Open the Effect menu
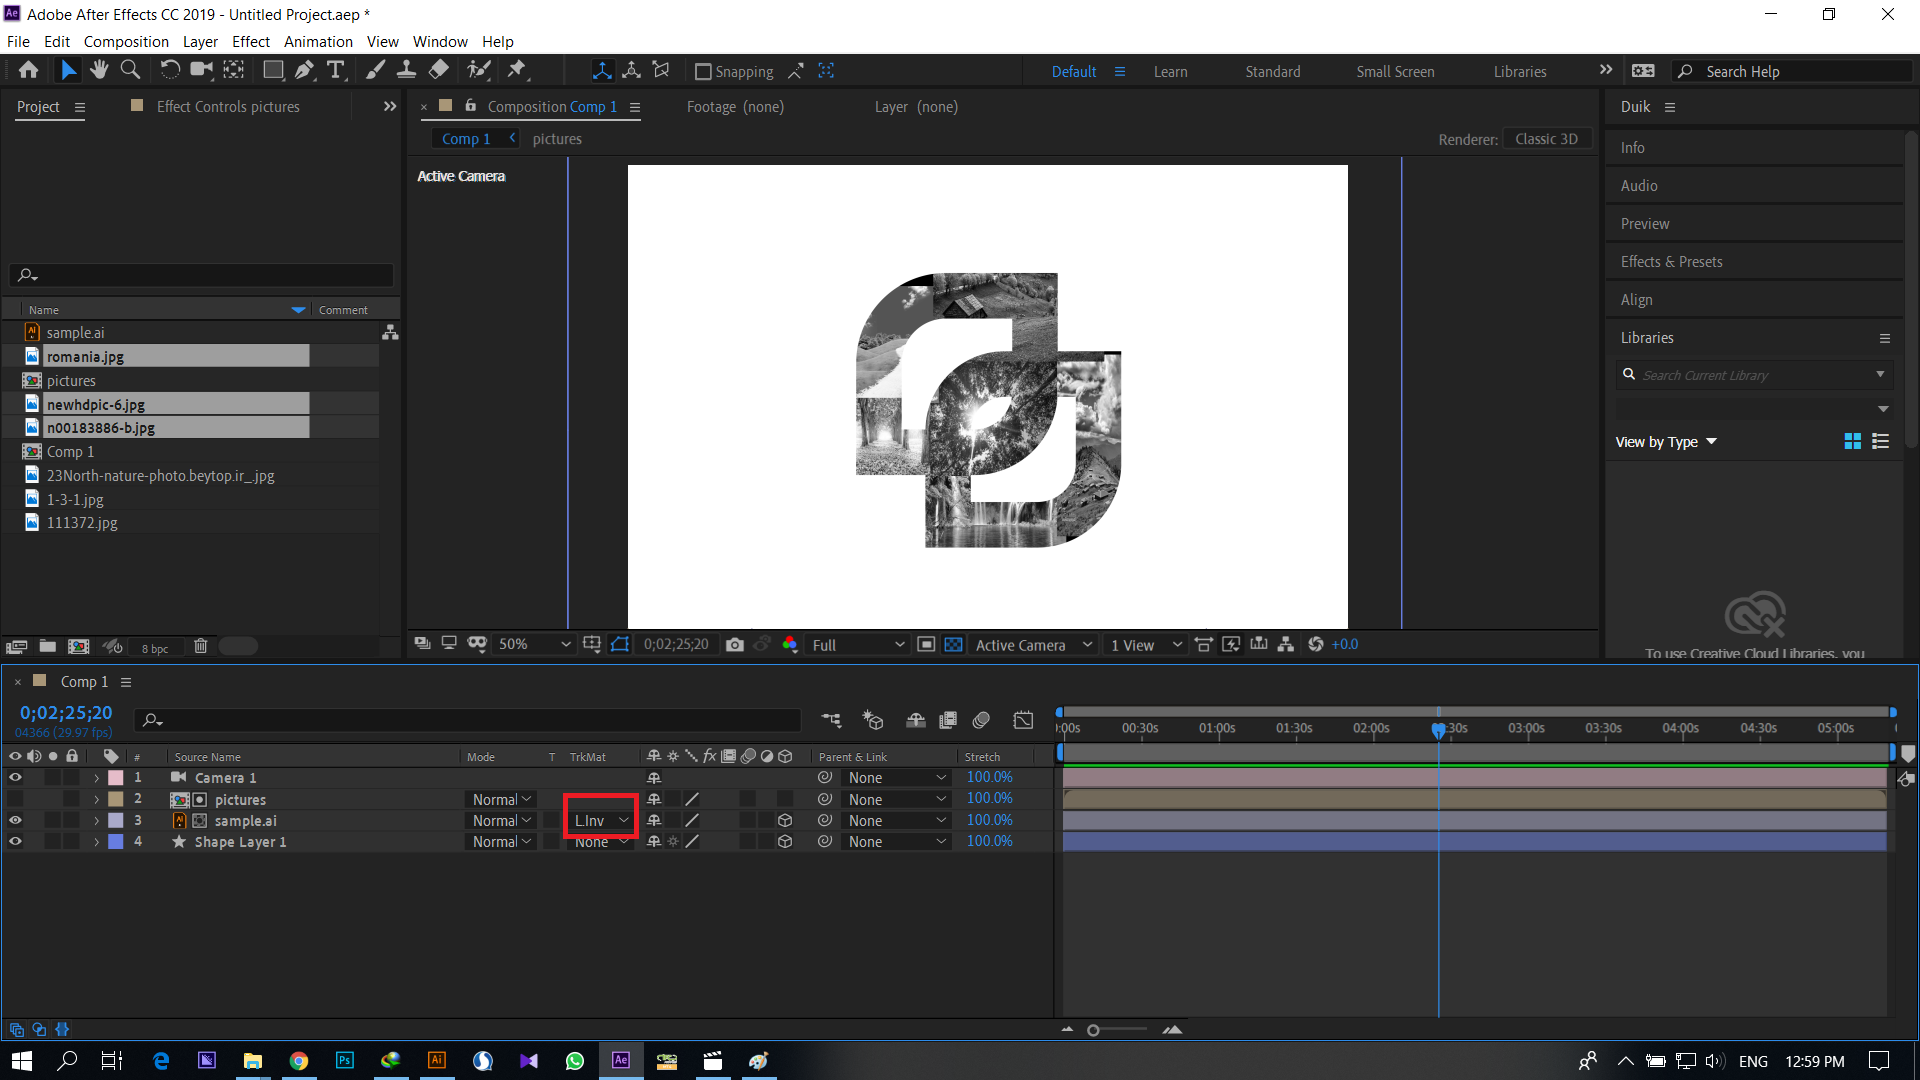This screenshot has width=1920, height=1080. [x=251, y=41]
